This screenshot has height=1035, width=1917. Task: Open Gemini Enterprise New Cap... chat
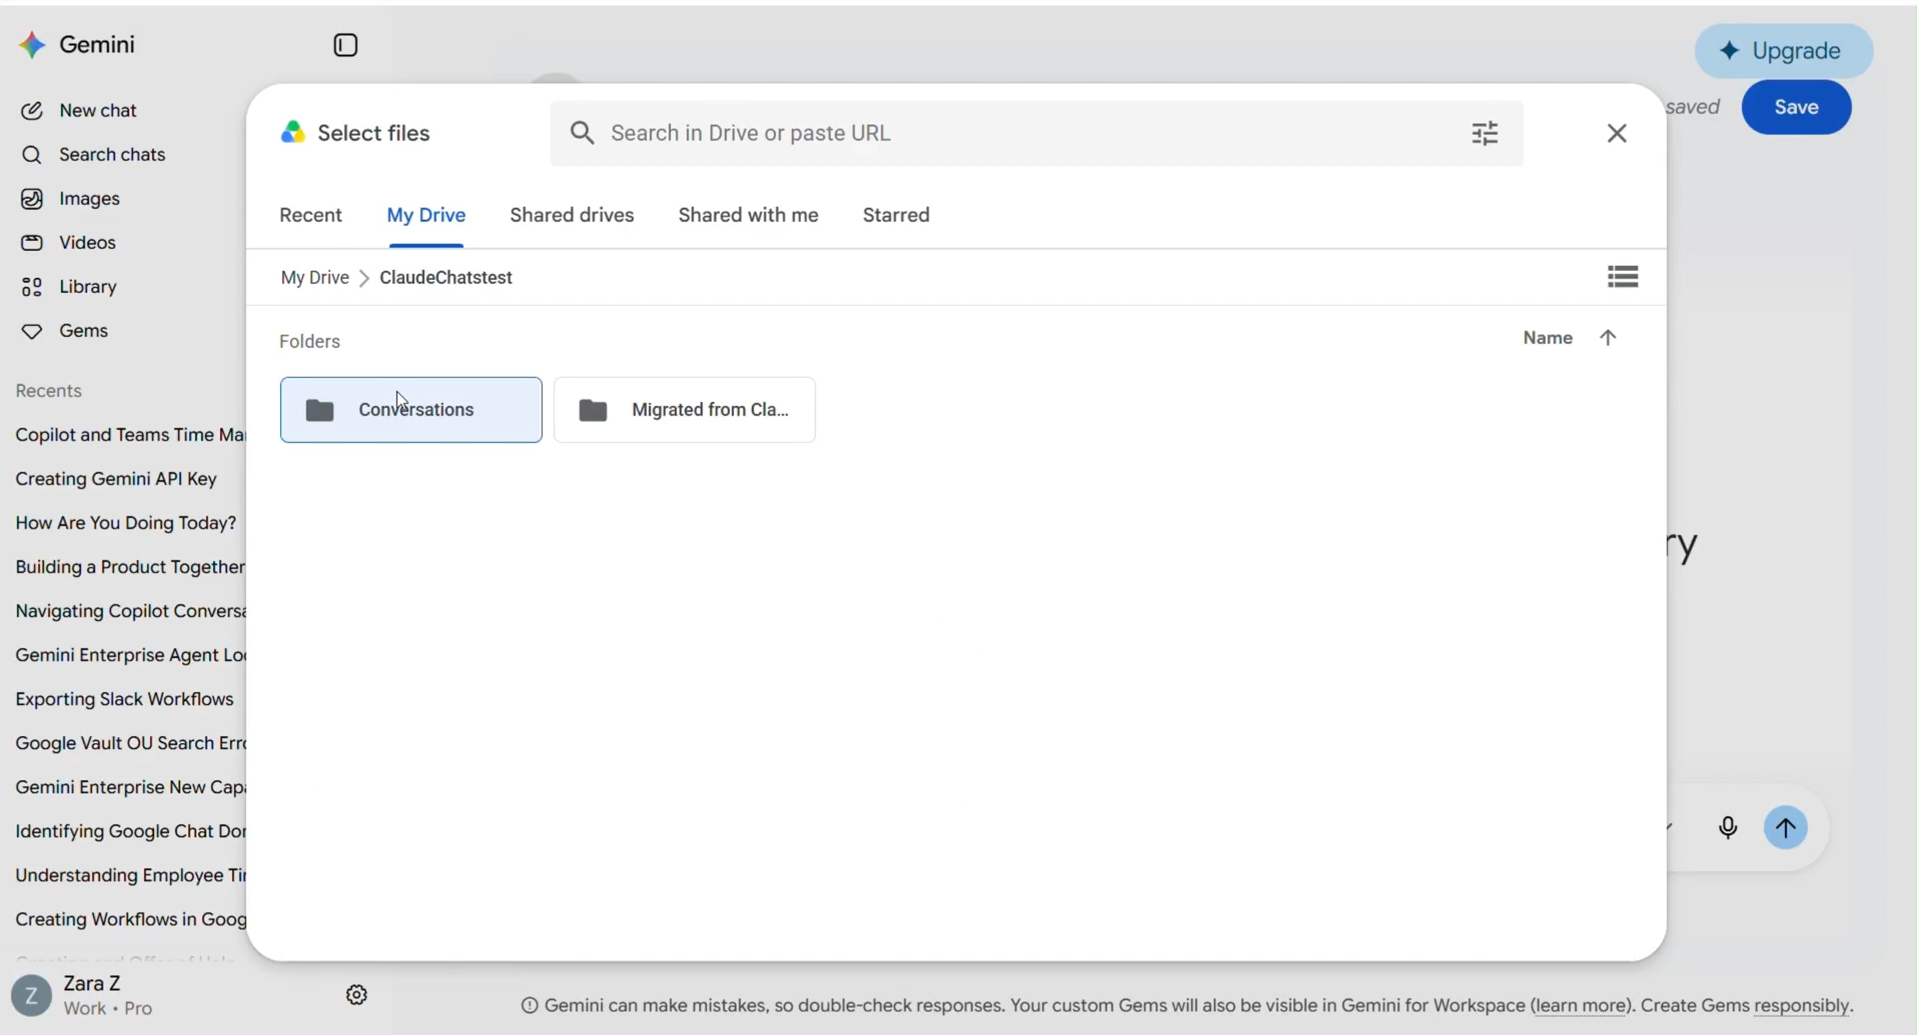pyautogui.click(x=129, y=787)
